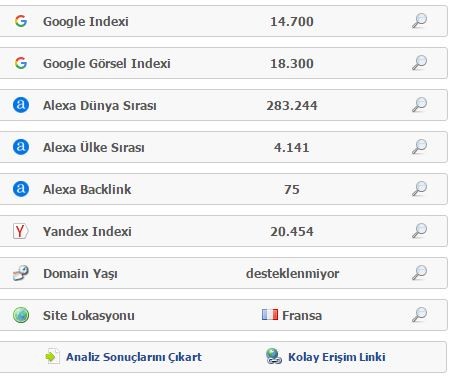Click Alexa icon next to Alexa Backlink

[x=21, y=189]
